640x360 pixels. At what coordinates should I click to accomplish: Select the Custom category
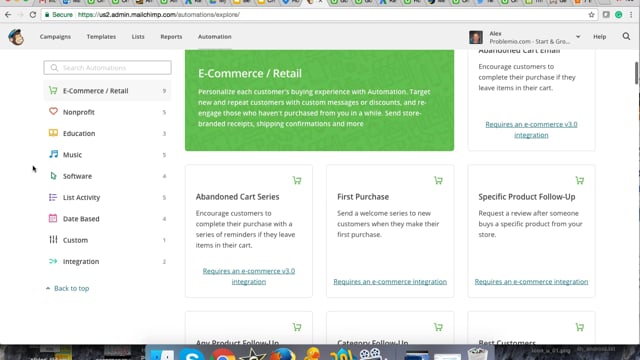107,240
